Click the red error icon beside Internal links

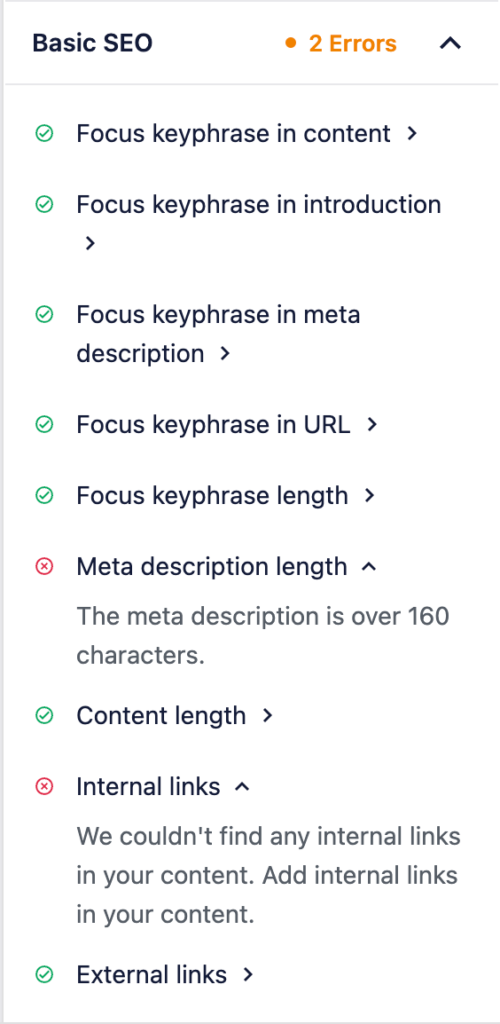(x=44, y=788)
